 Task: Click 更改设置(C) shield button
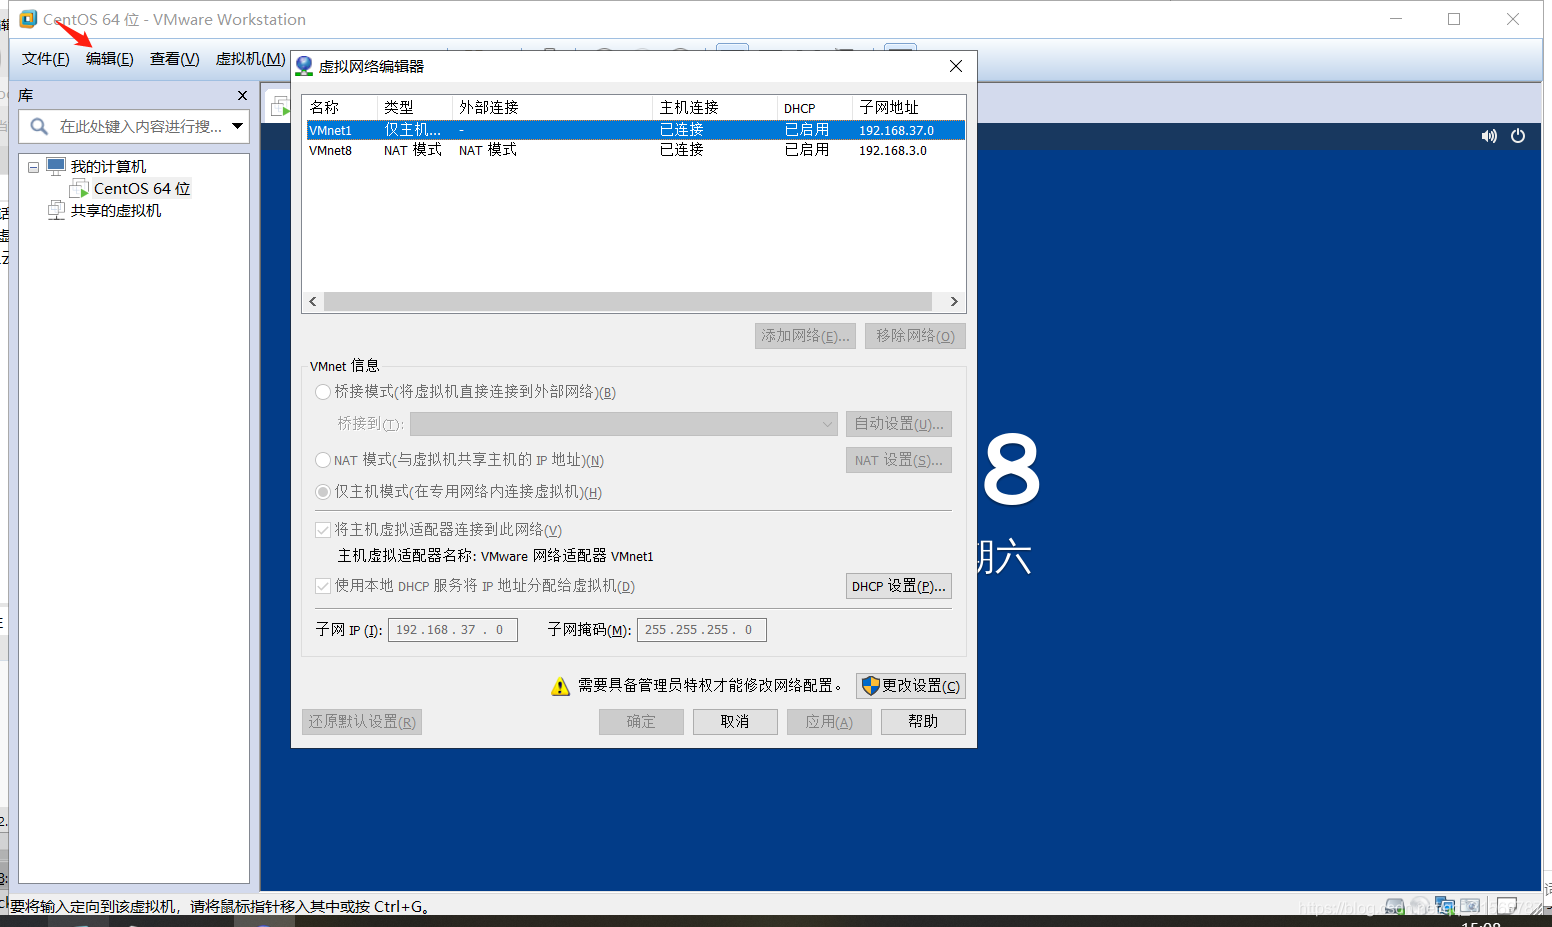tap(911, 686)
